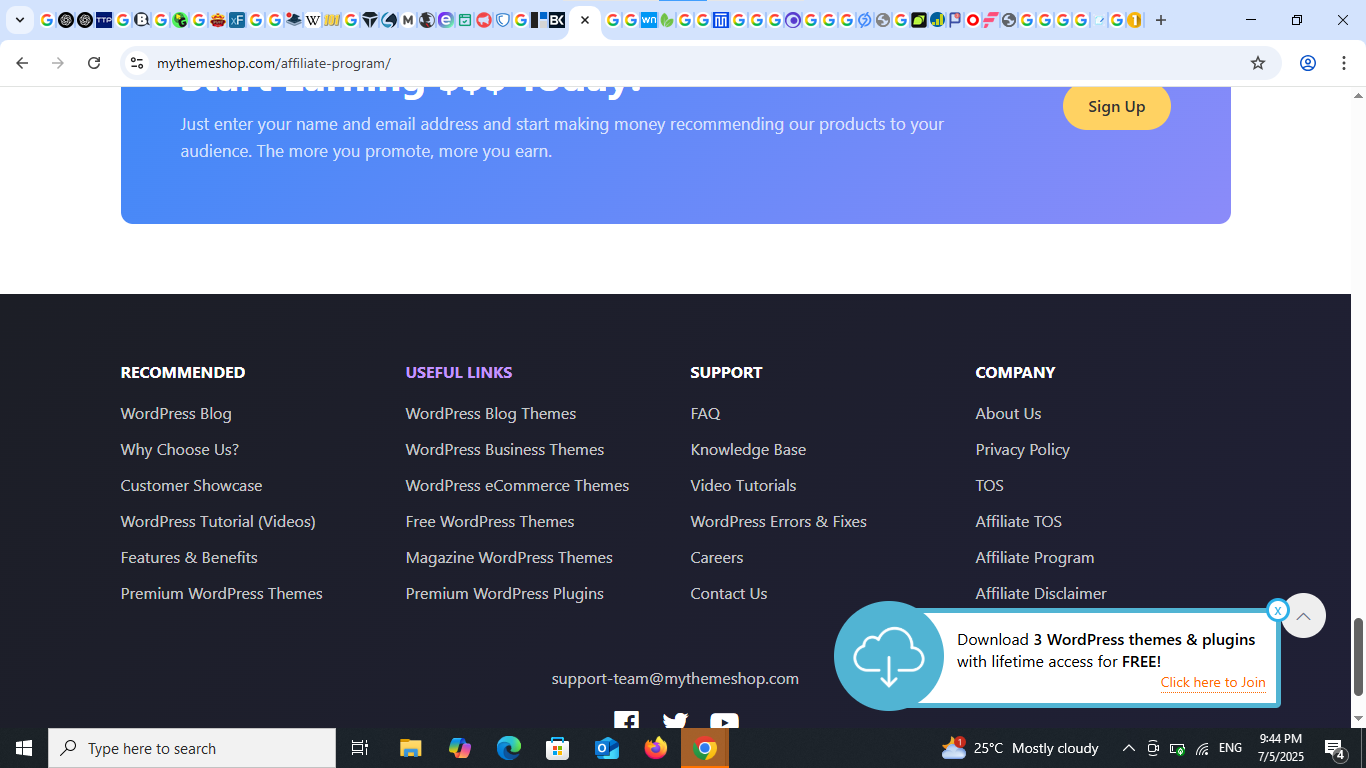This screenshot has height=768, width=1366.
Task: Open the Contact Us link
Action: coord(729,593)
